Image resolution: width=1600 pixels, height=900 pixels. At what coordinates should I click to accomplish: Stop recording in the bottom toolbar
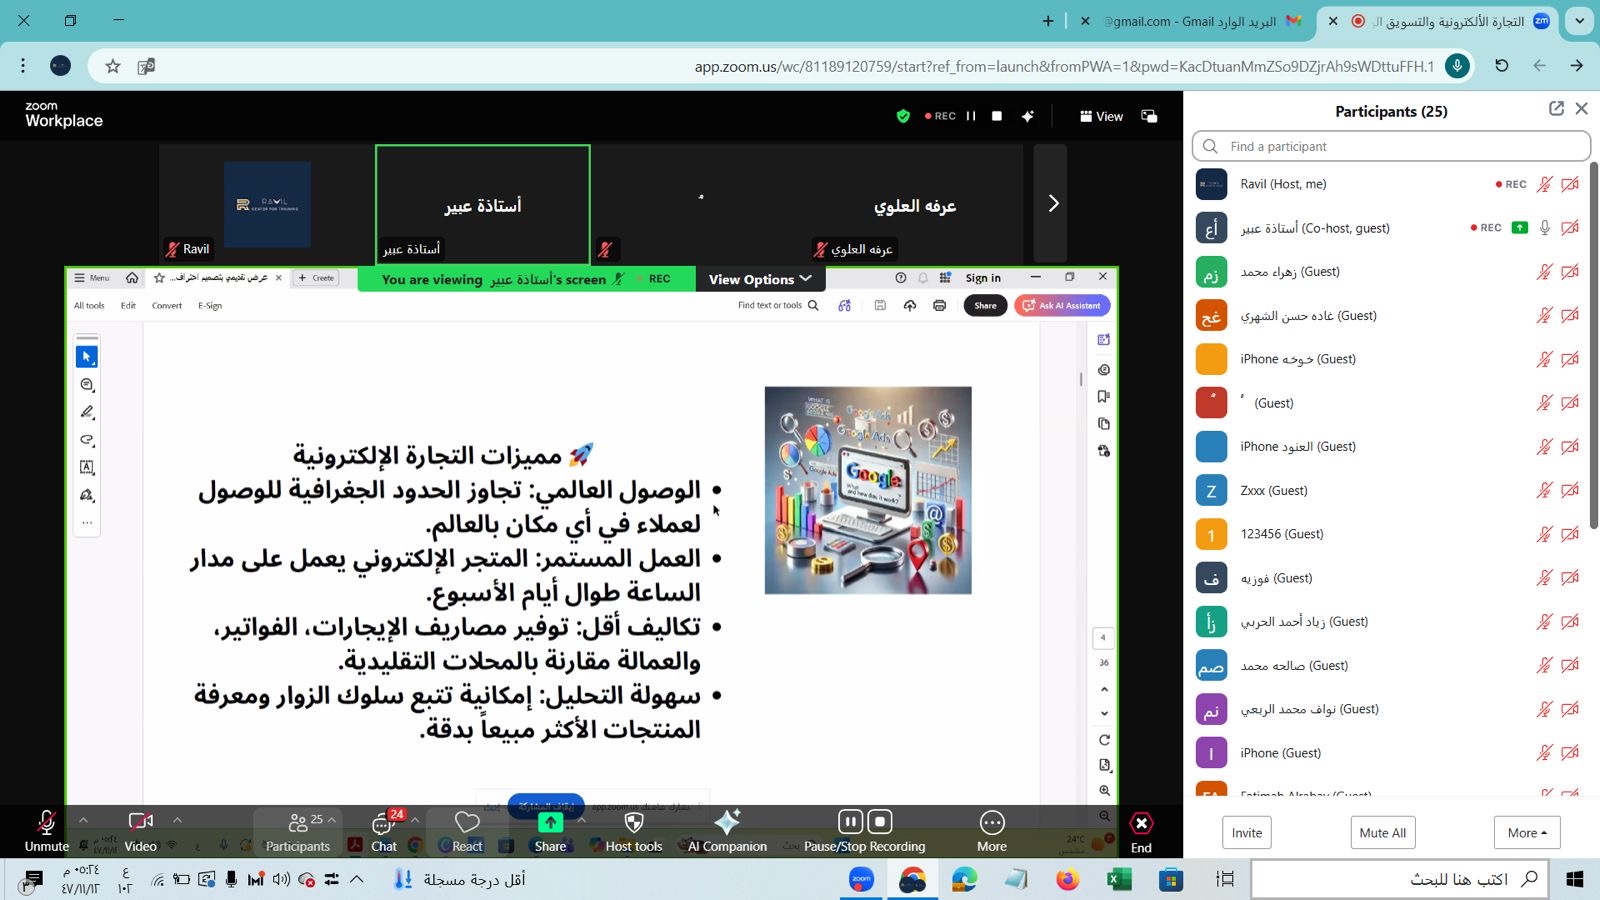[880, 822]
